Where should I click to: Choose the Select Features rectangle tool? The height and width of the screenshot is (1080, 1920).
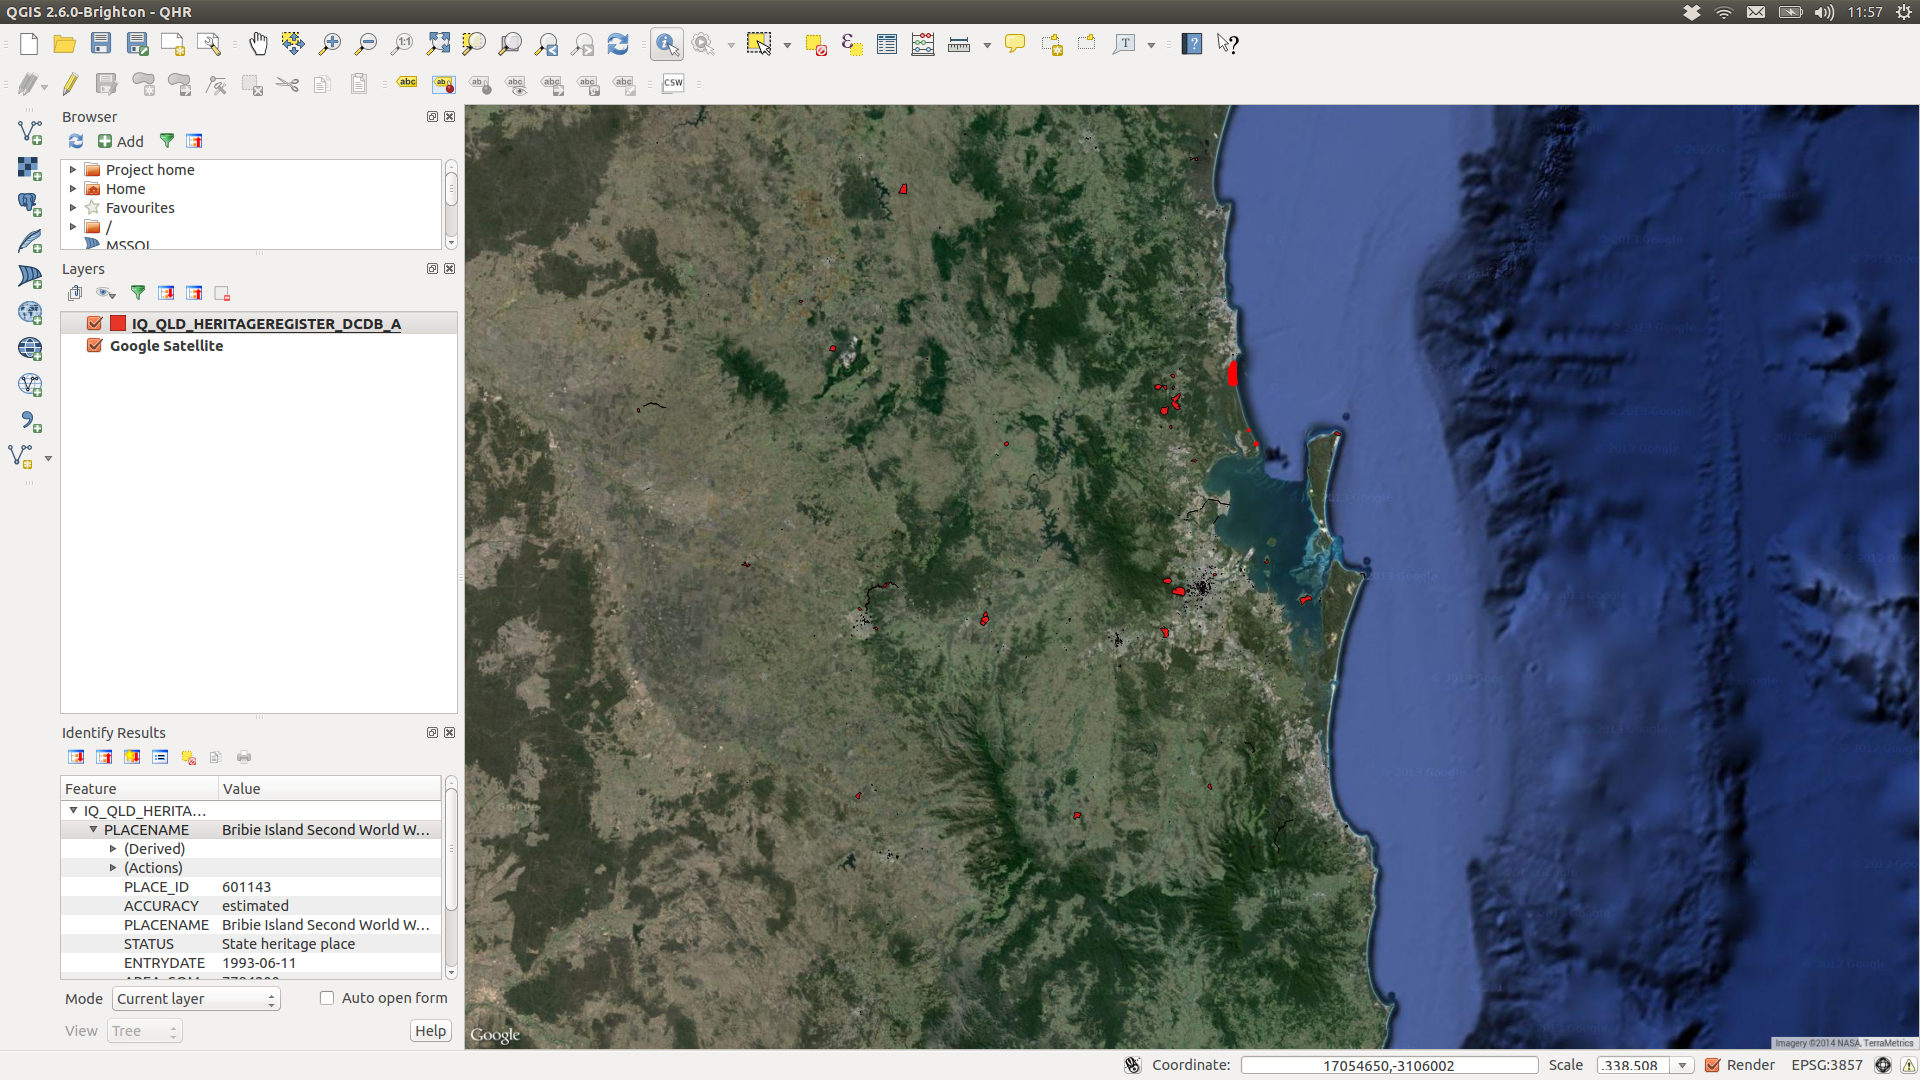pyautogui.click(x=759, y=44)
